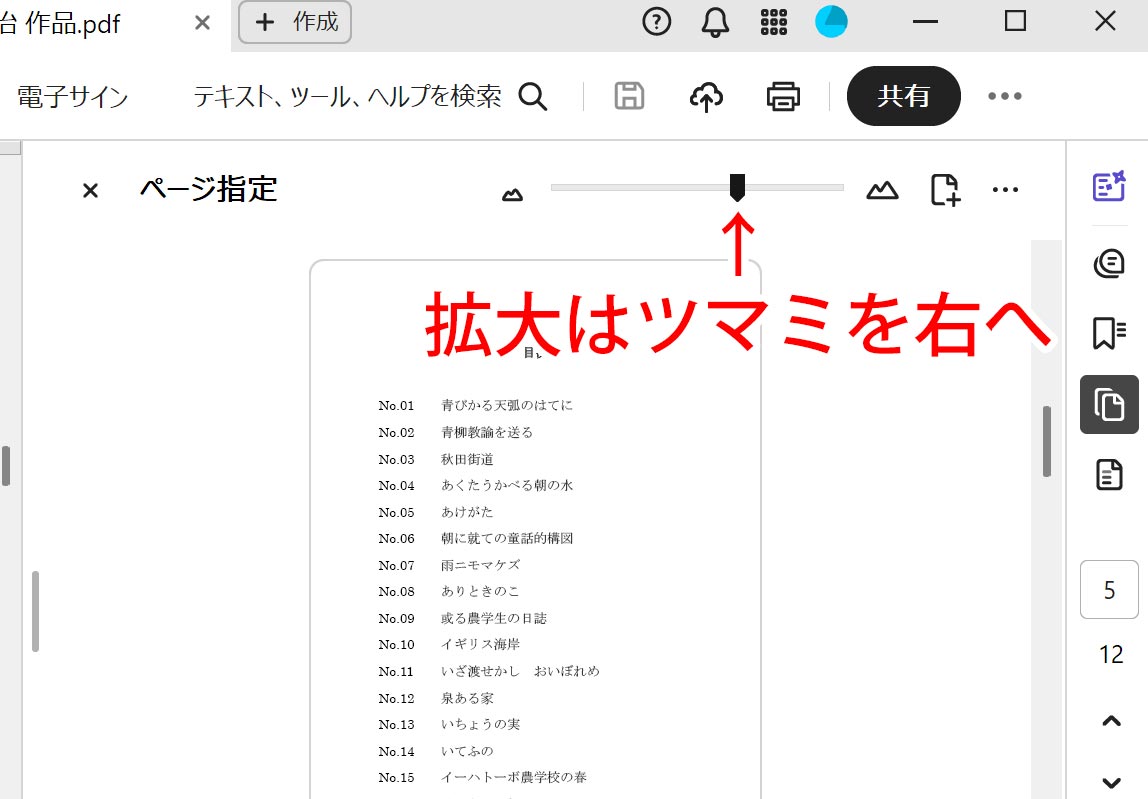Viewport: 1148px width, 799px height.
Task: Print the PDF with the printer icon
Action: [783, 96]
